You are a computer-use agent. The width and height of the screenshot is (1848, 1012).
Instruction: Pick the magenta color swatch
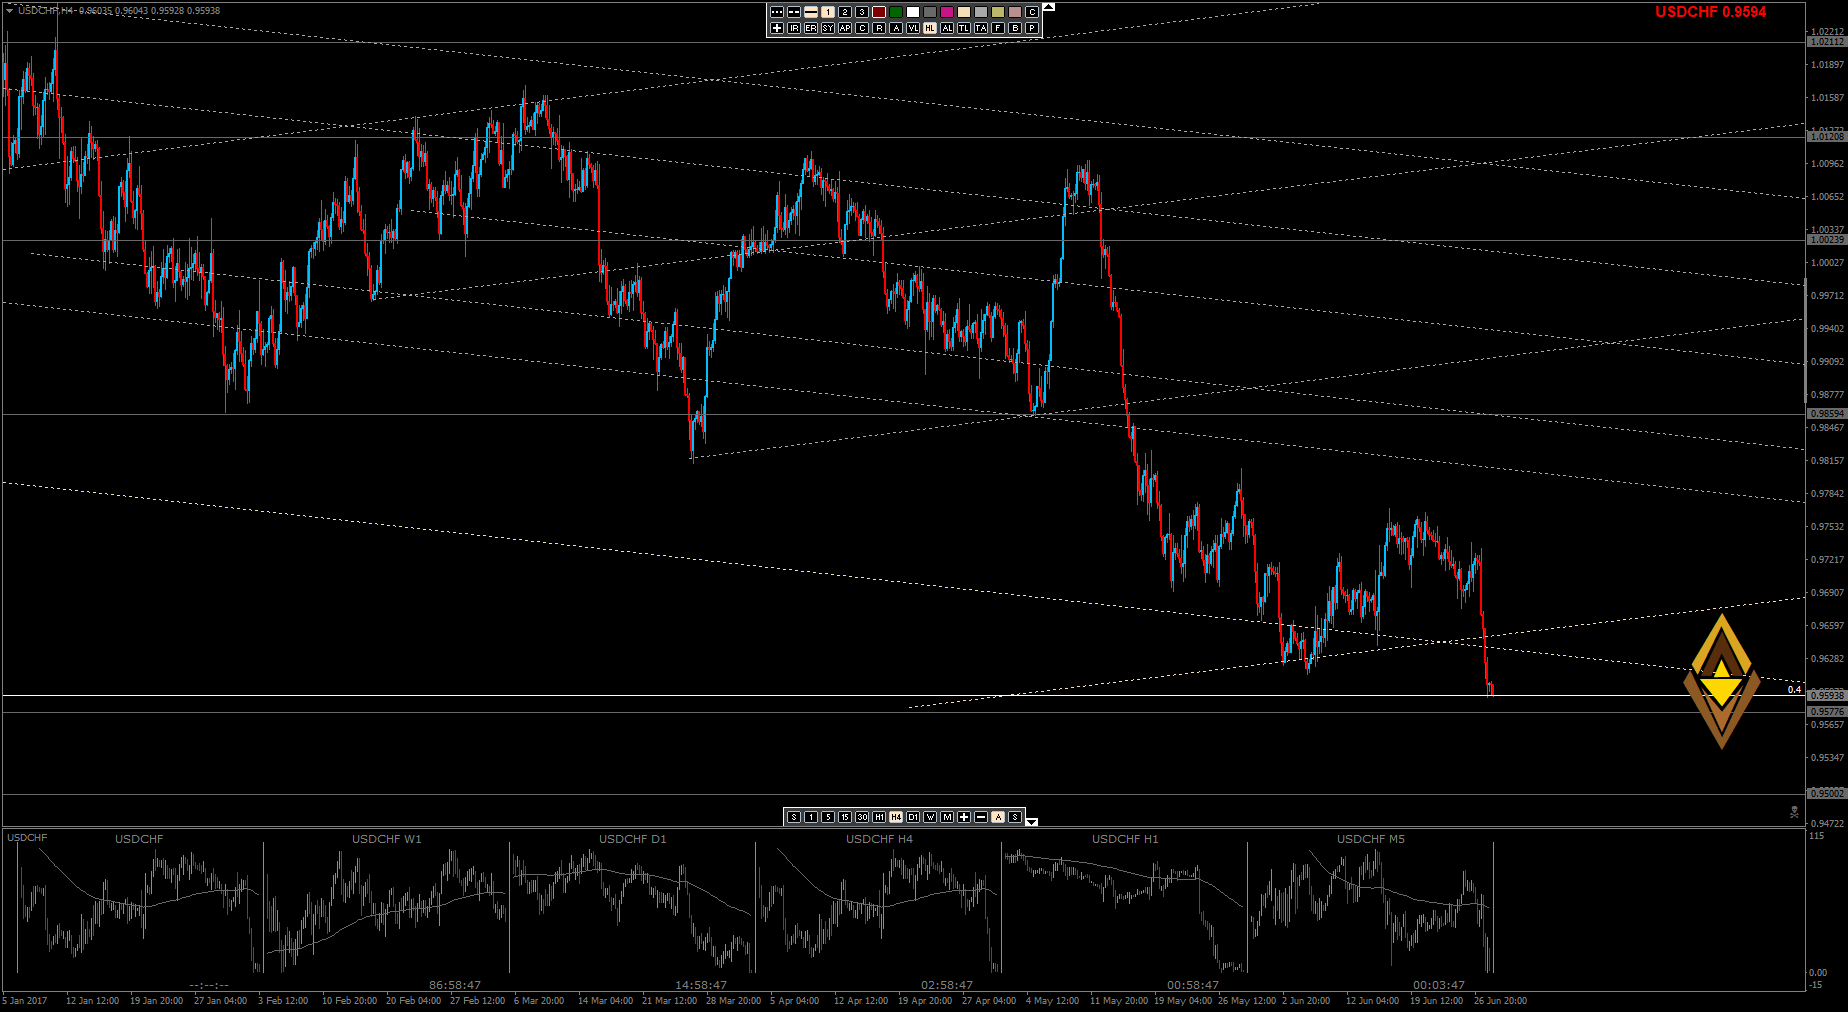click(x=947, y=12)
